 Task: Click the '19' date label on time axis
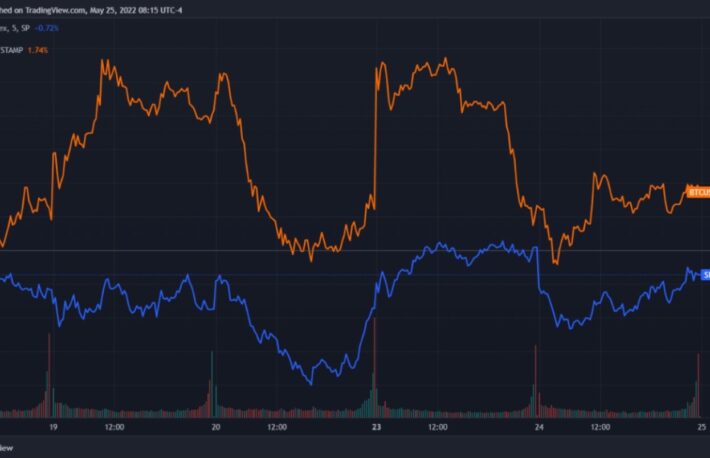[x=53, y=427]
